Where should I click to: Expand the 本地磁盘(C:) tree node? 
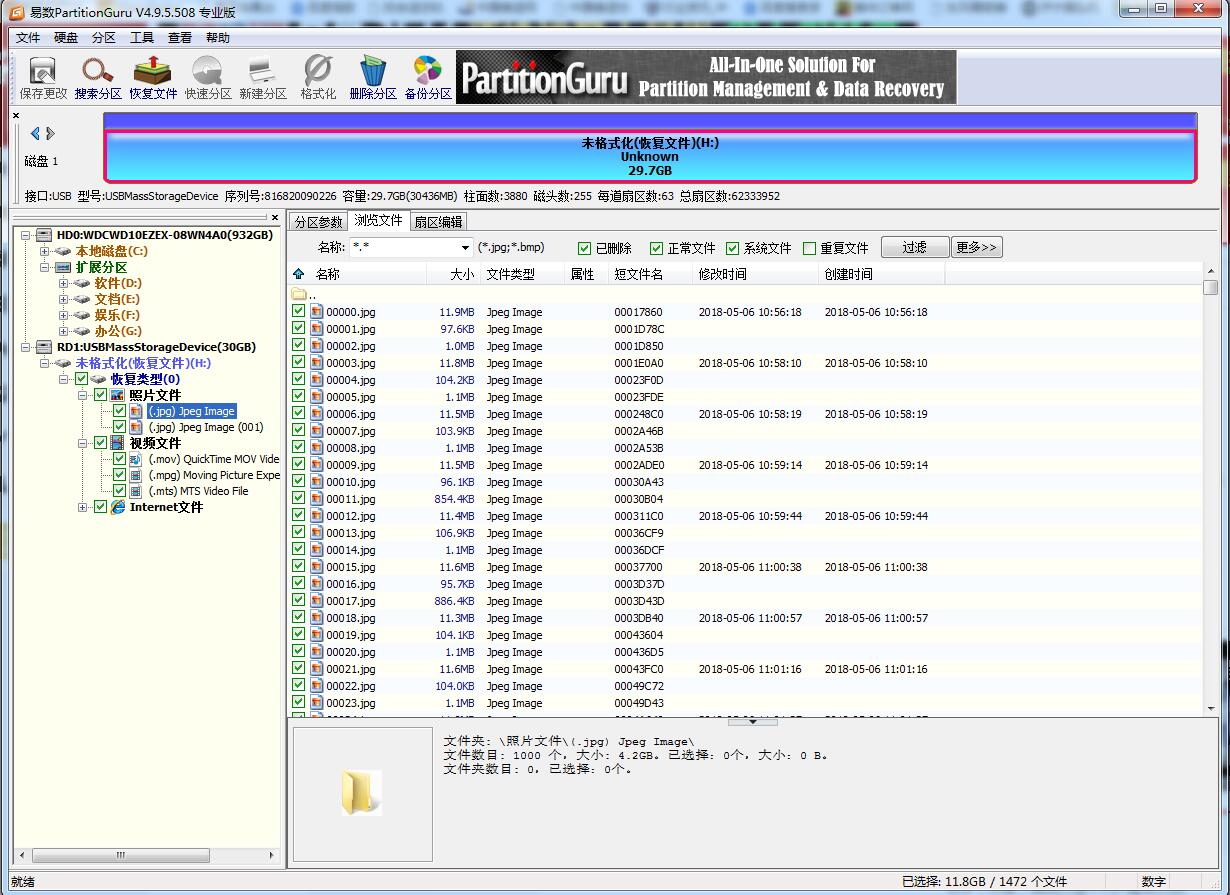(x=45, y=251)
